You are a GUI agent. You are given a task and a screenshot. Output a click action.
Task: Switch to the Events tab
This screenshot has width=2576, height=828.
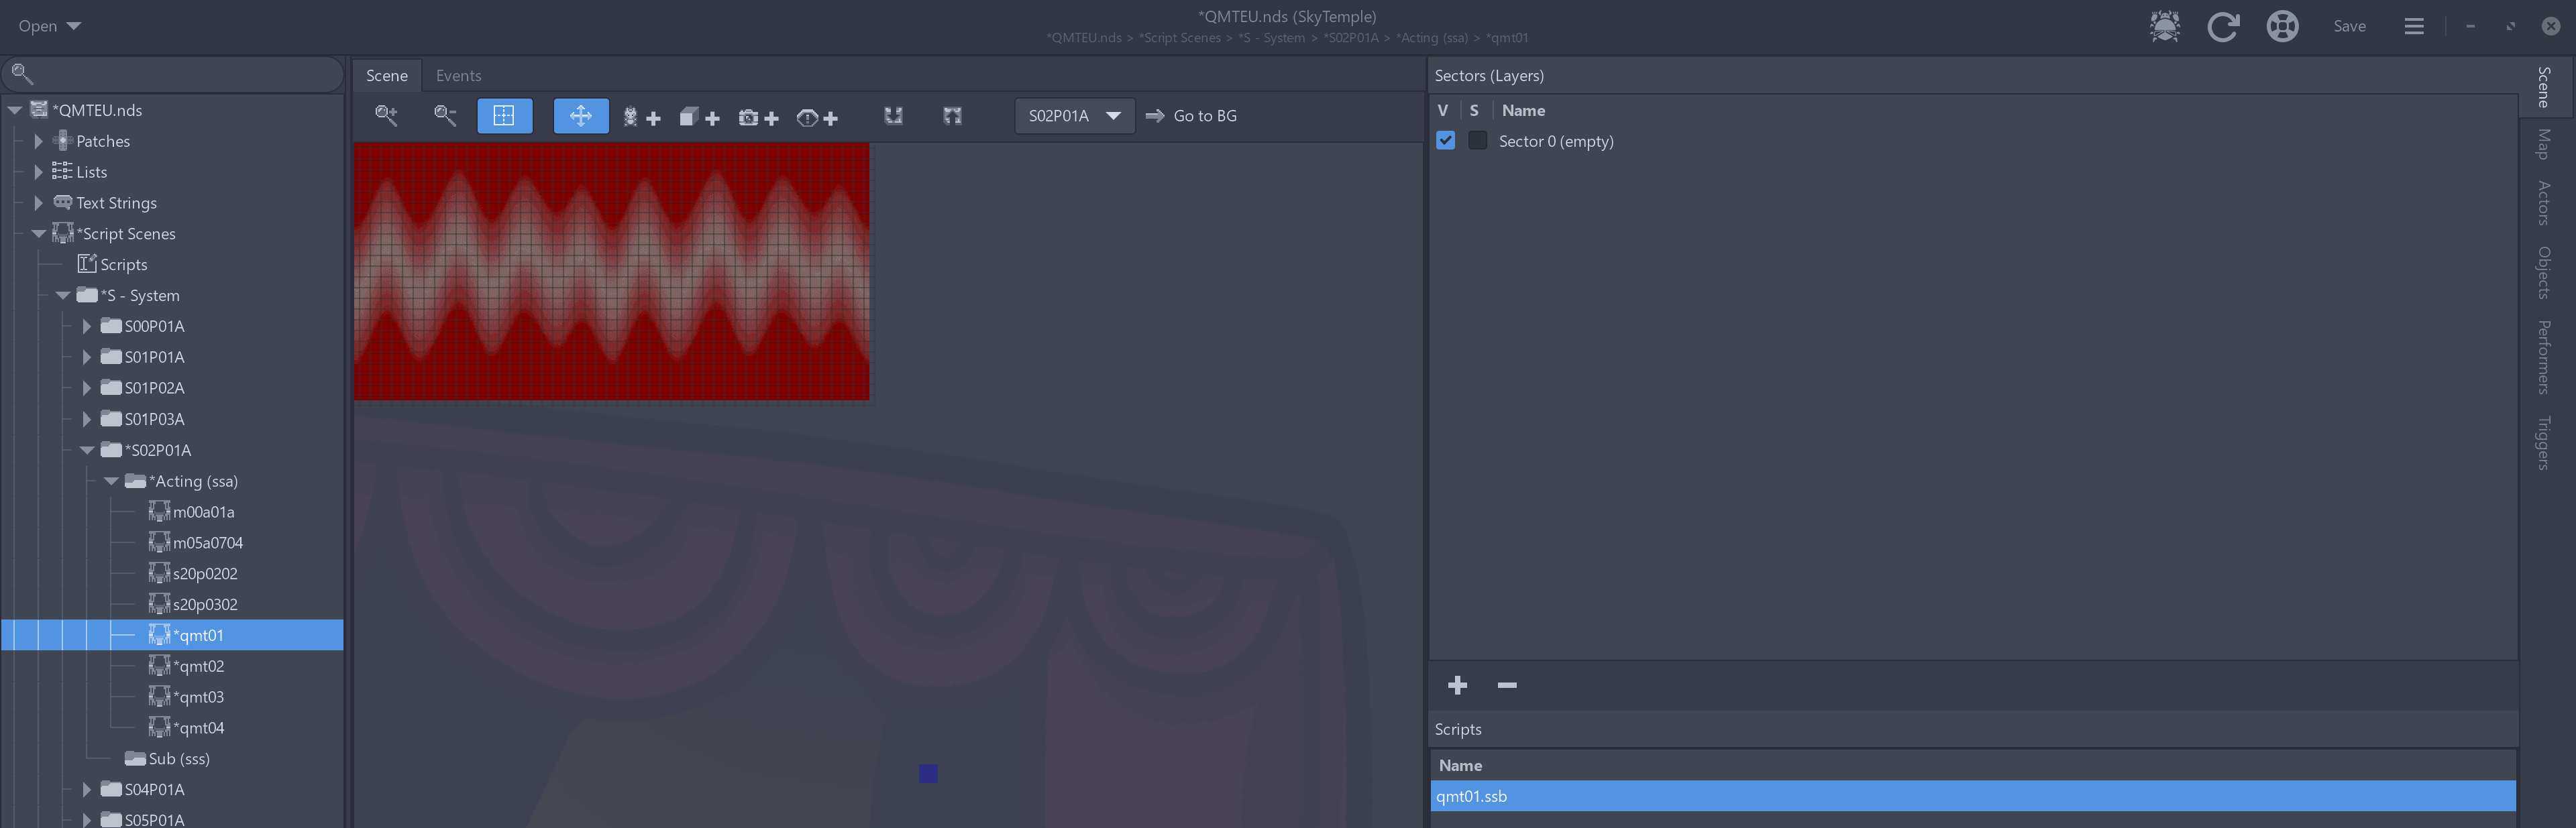[458, 76]
